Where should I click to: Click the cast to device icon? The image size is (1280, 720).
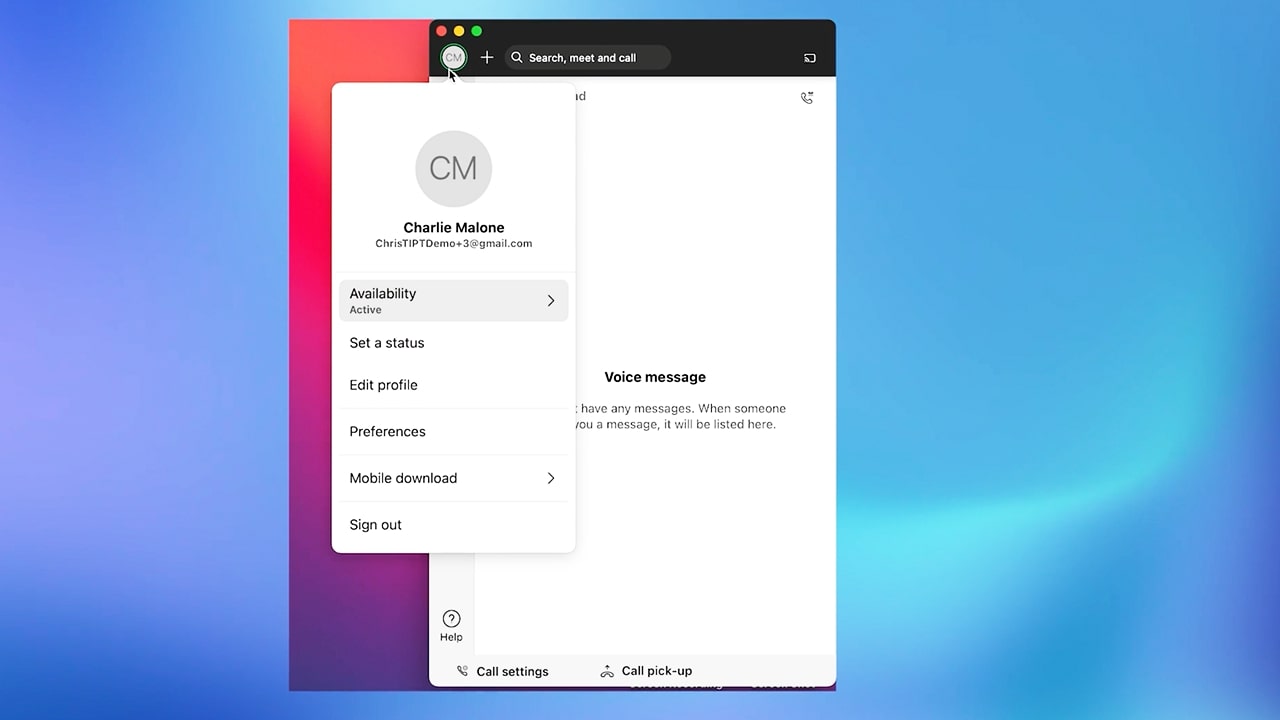coord(810,58)
